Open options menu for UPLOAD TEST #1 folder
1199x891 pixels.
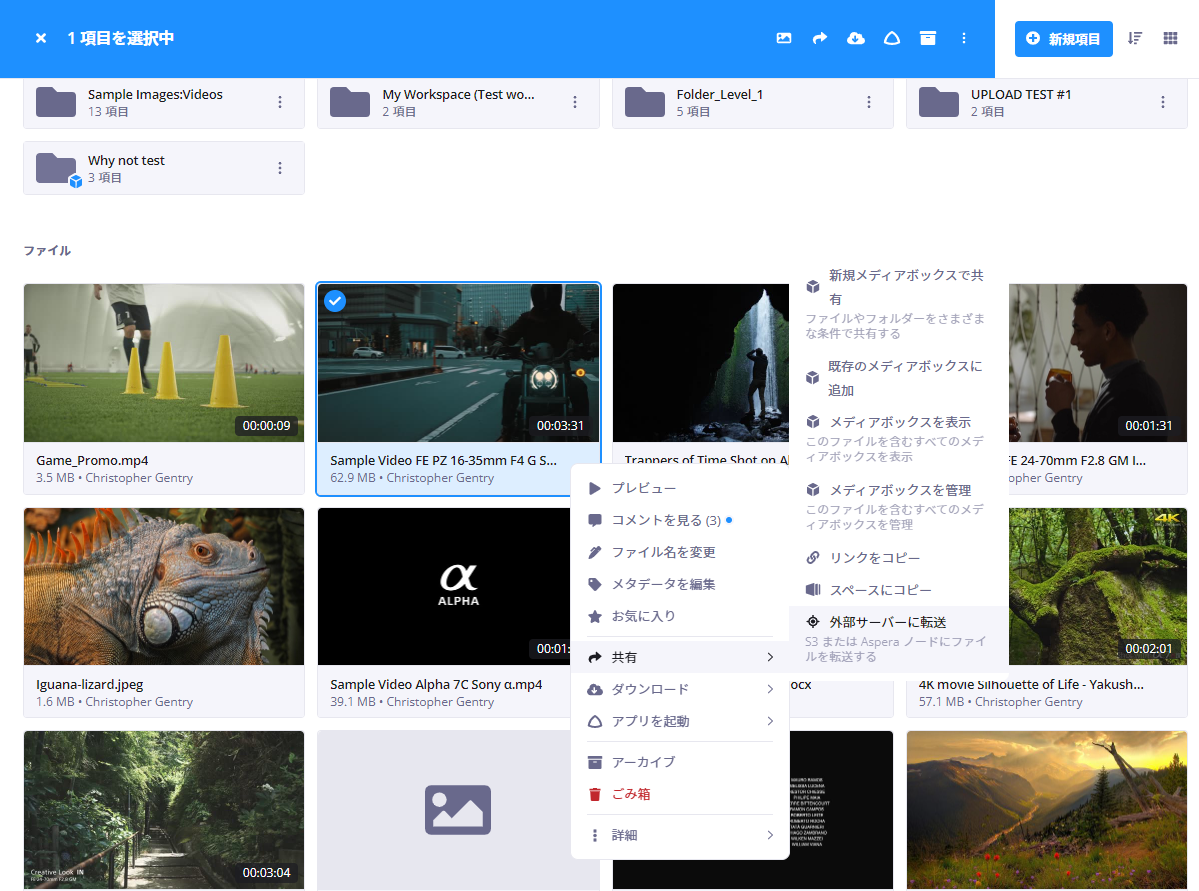click(1163, 102)
